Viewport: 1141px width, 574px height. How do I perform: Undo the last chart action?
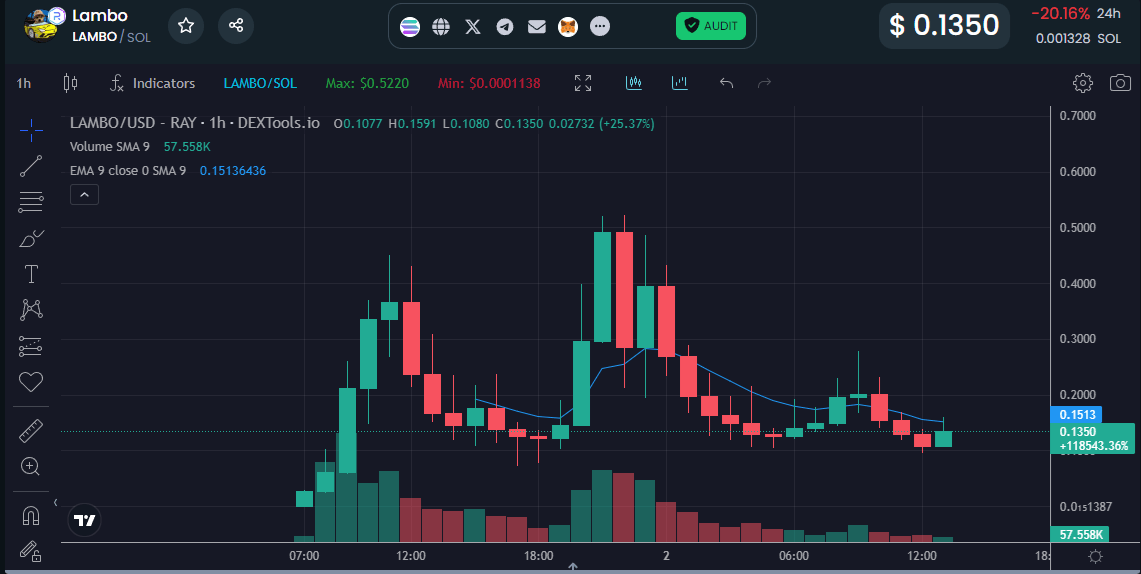click(x=726, y=83)
